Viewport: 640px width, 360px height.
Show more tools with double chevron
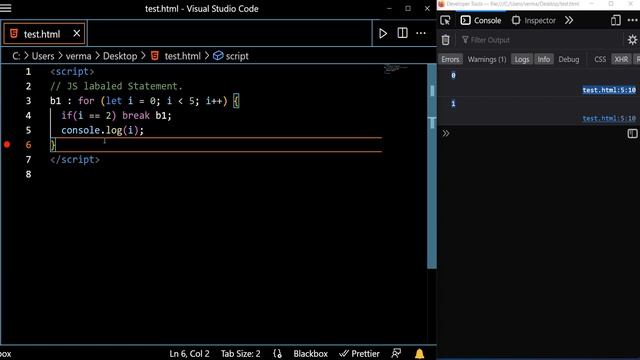click(x=569, y=20)
